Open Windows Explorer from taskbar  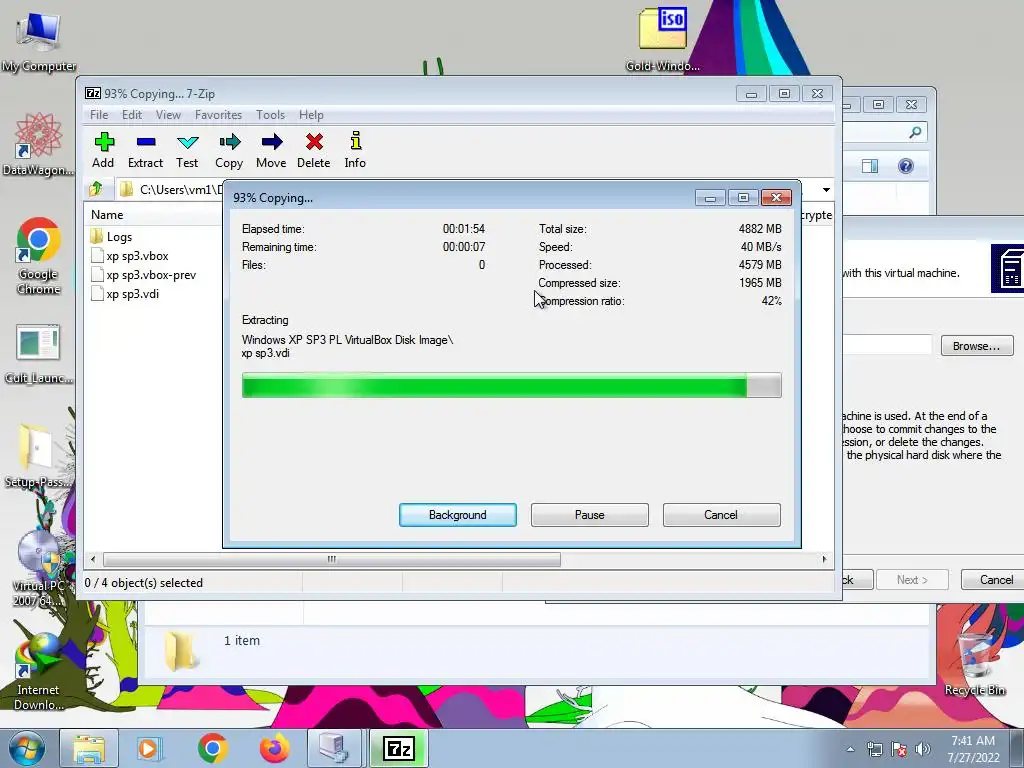(89, 748)
